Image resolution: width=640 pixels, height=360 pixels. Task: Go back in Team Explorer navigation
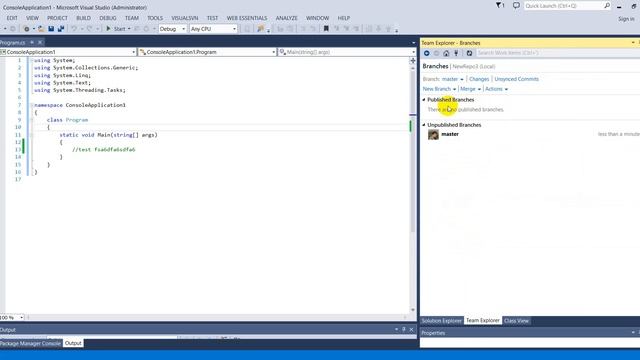(427, 53)
